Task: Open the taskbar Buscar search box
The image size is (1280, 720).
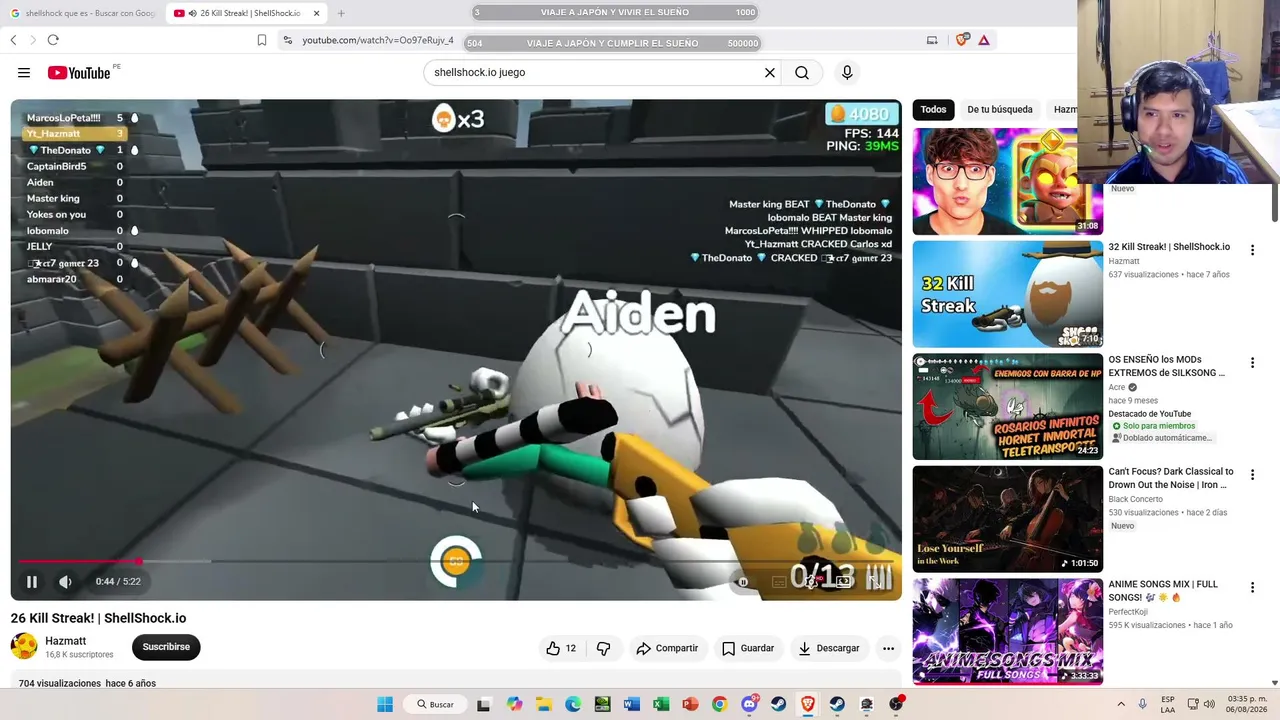Action: pyautogui.click(x=436, y=704)
